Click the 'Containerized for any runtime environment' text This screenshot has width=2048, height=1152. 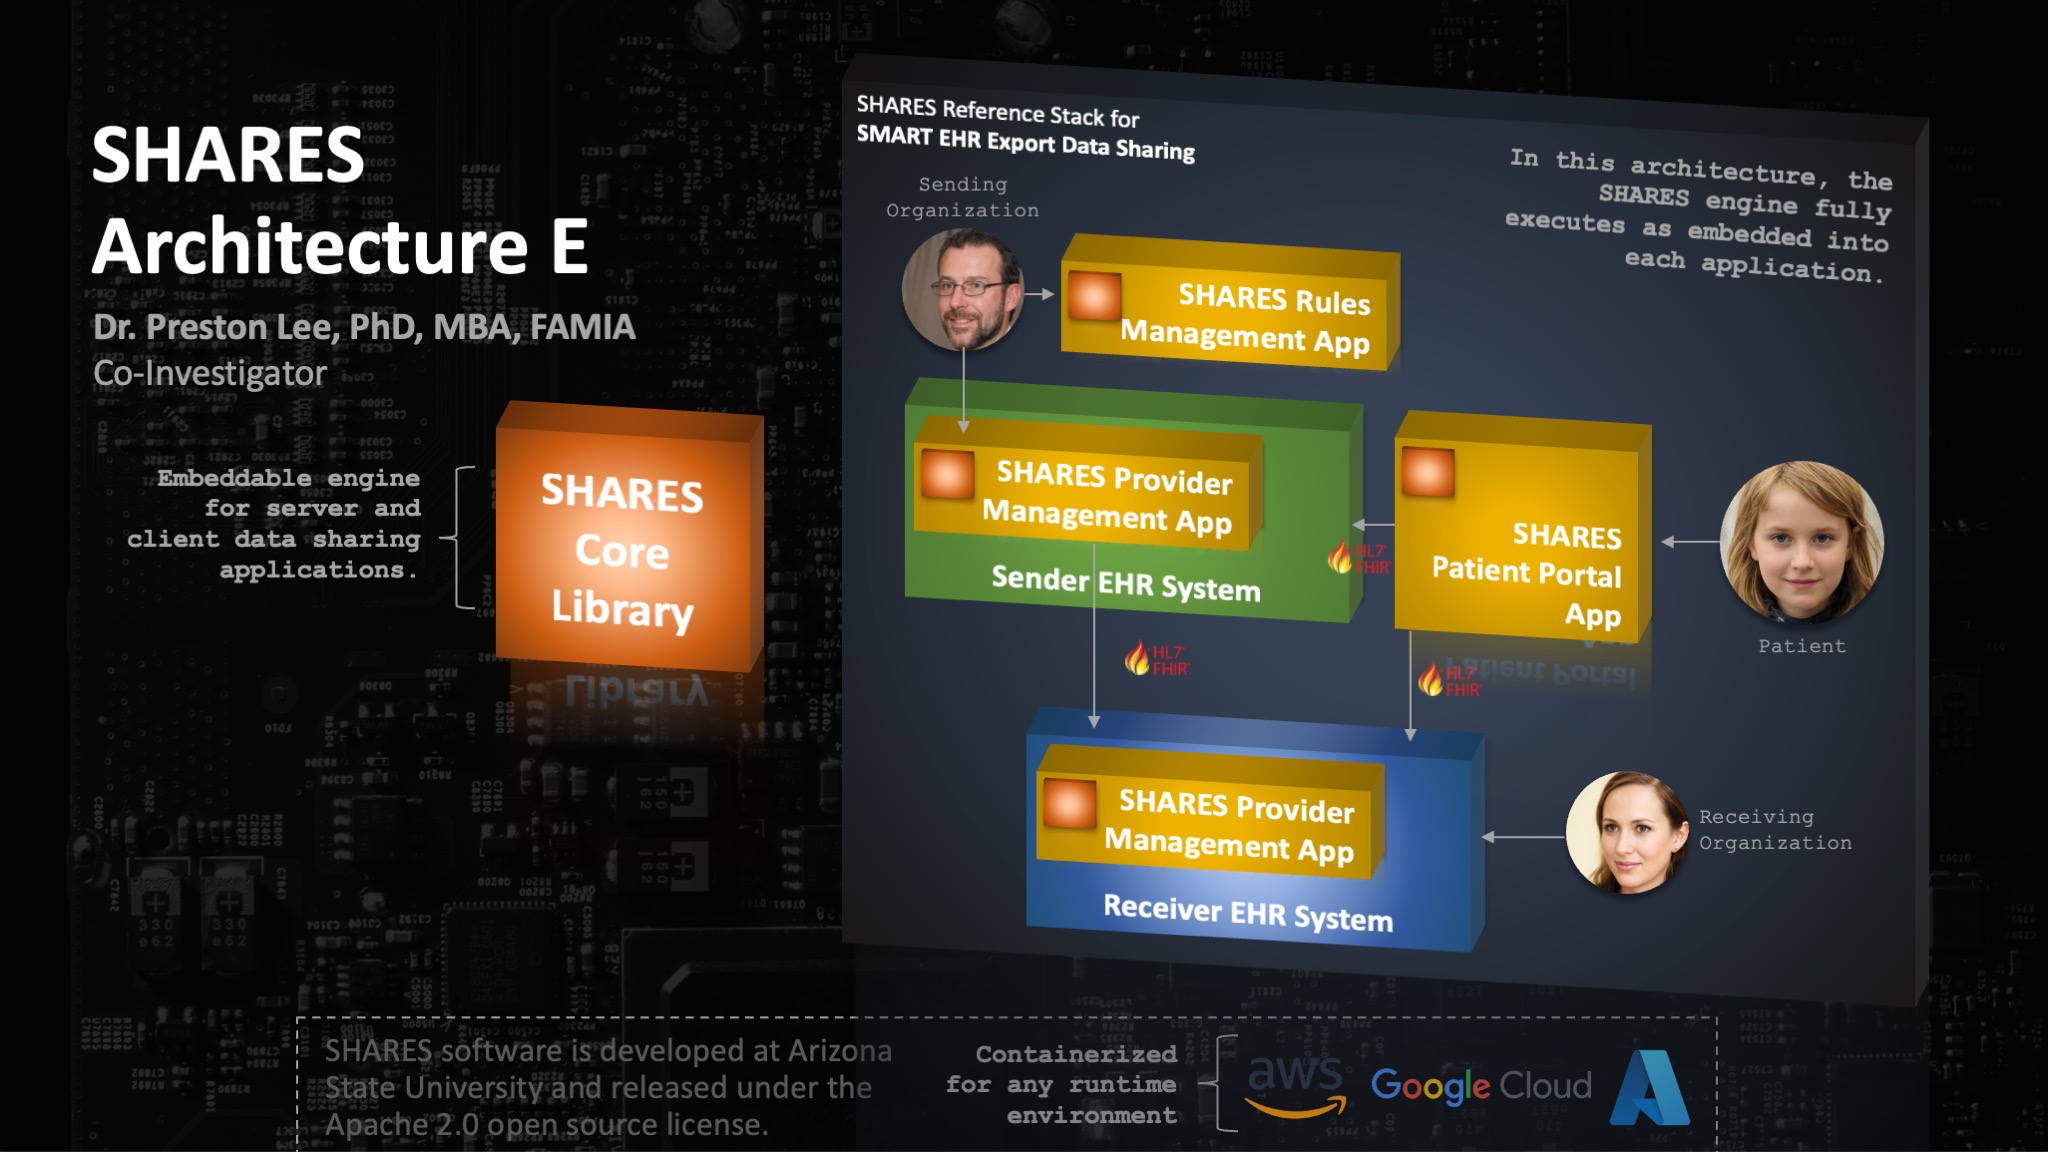click(x=1062, y=1084)
